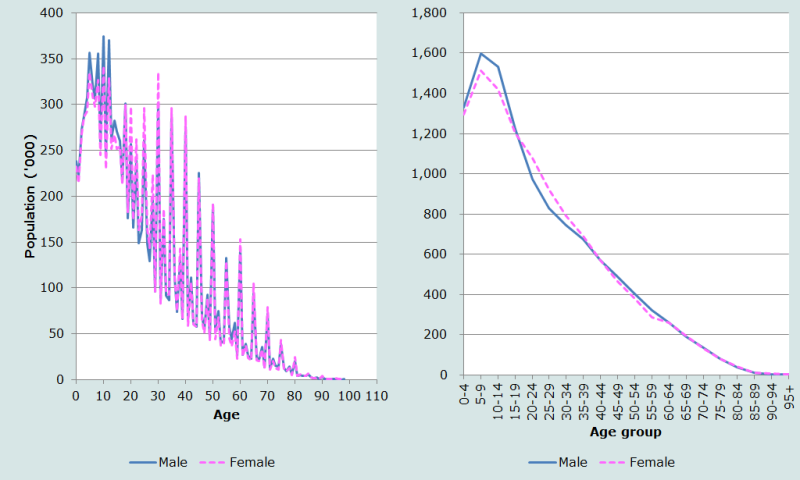Image resolution: width=800 pixels, height=480 pixels.
Task: Click the pink dashed Female swatch in left legend
Action: 213,463
